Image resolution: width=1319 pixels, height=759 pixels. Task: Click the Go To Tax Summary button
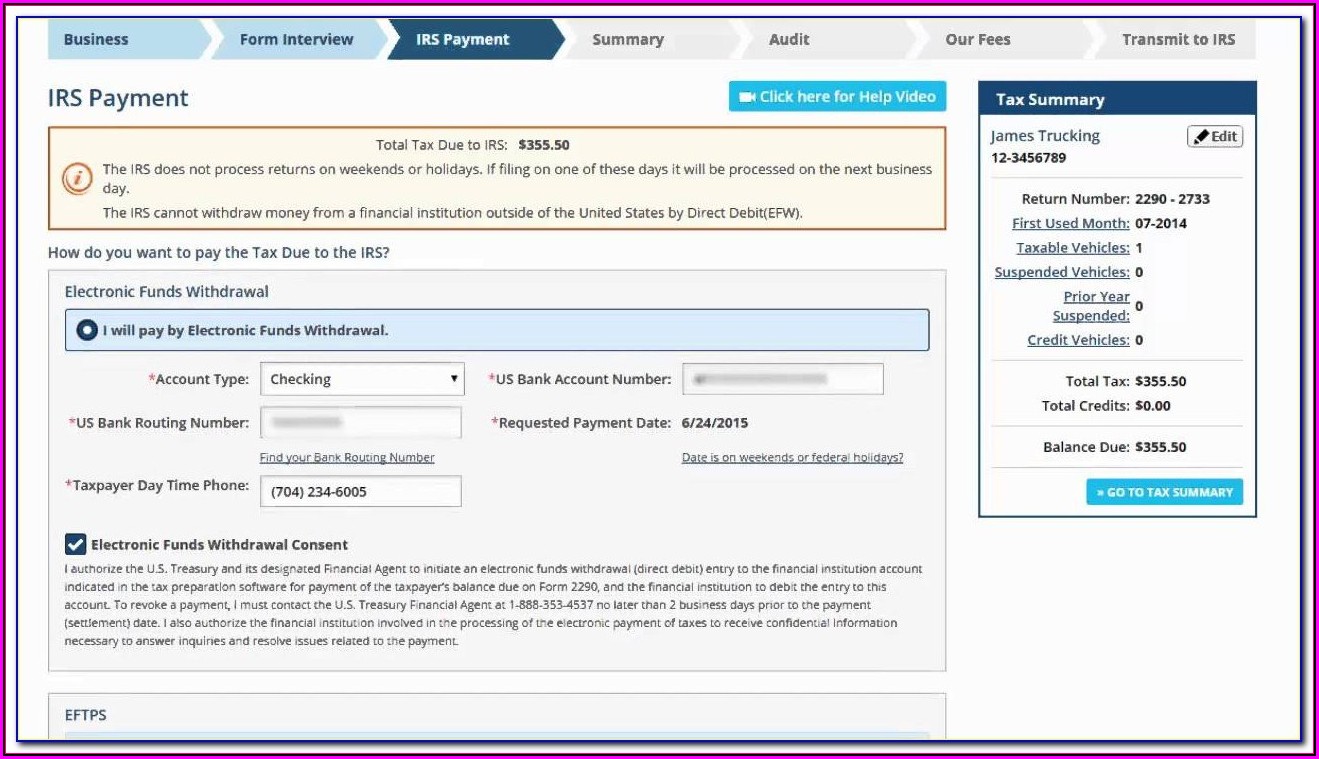(x=1164, y=492)
